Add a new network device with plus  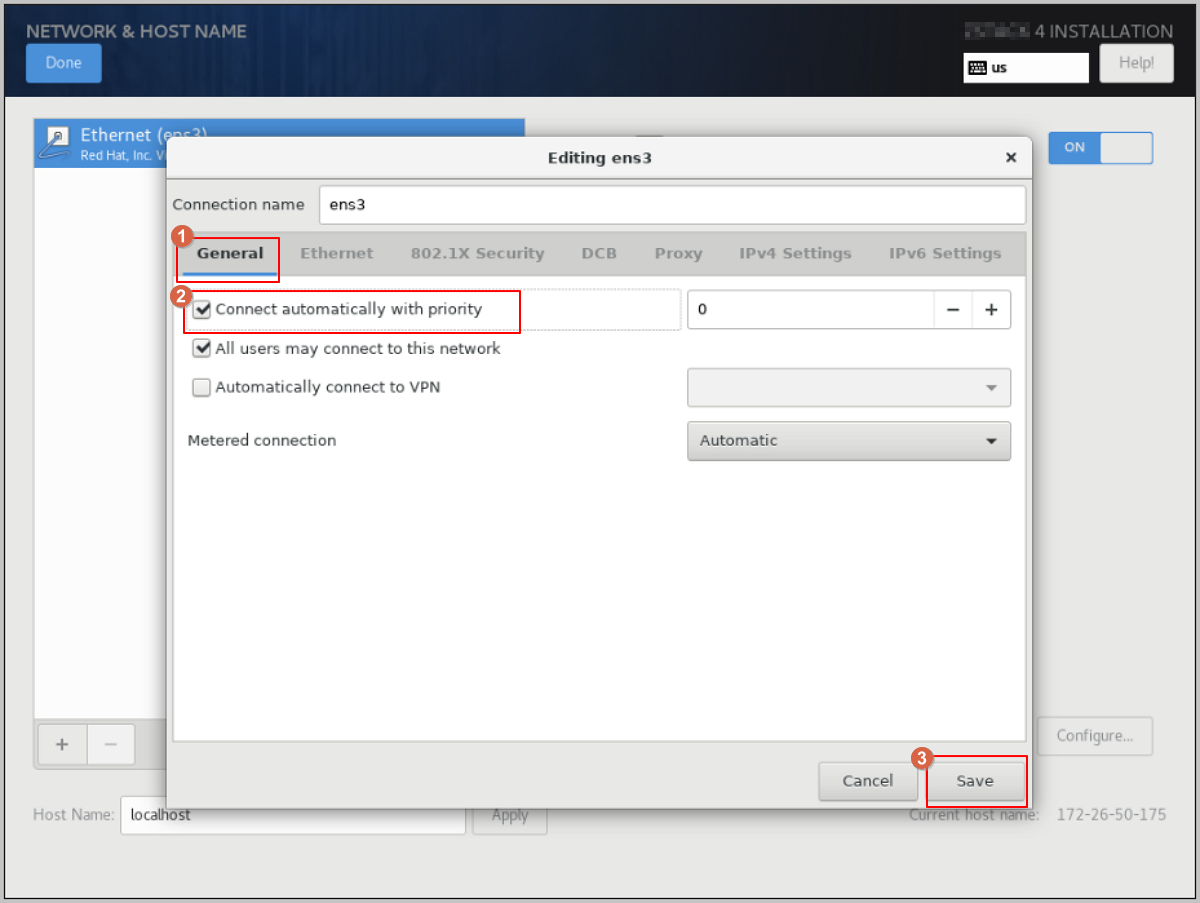[62, 745]
